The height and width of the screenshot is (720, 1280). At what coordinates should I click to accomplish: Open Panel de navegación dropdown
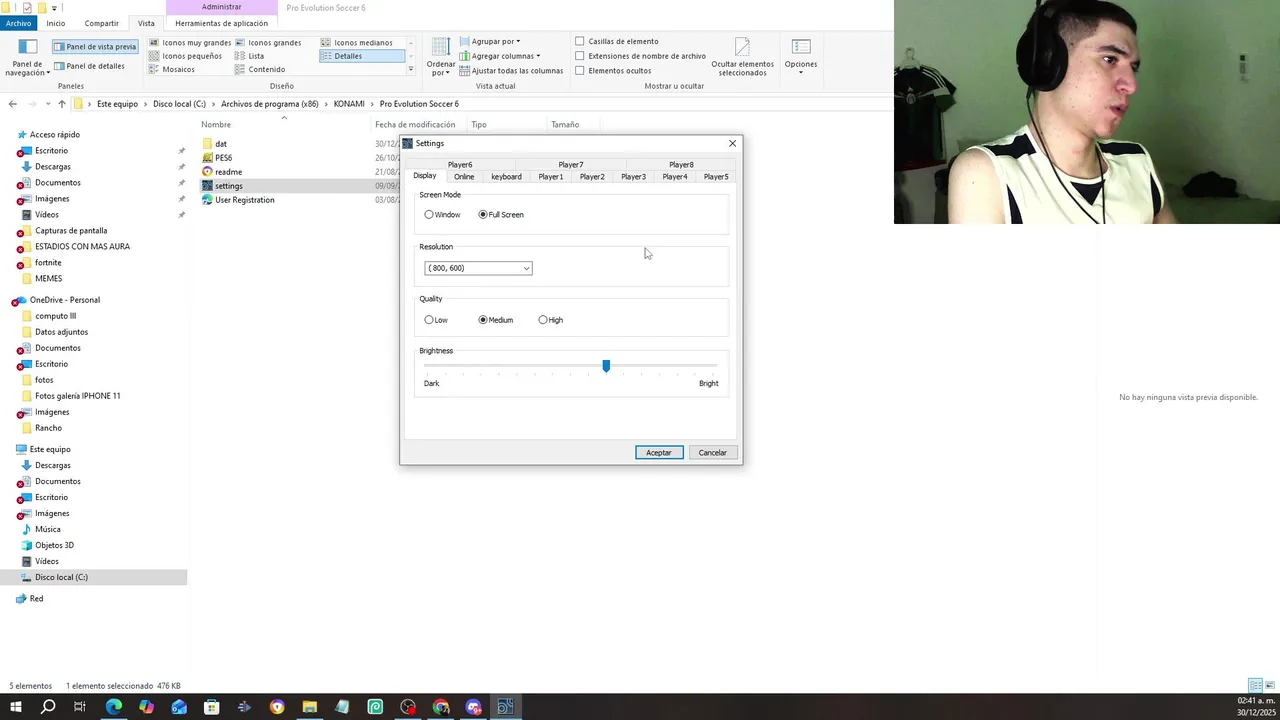[27, 59]
